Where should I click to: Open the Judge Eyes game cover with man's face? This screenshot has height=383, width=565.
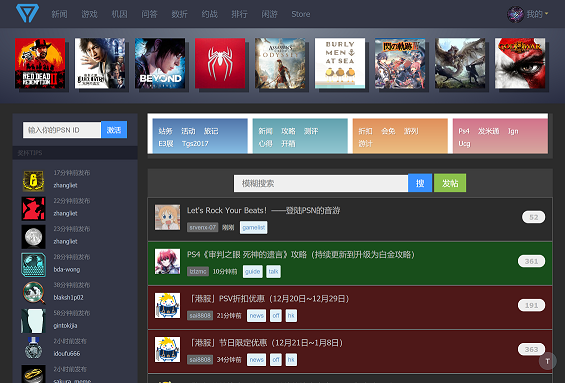100,63
